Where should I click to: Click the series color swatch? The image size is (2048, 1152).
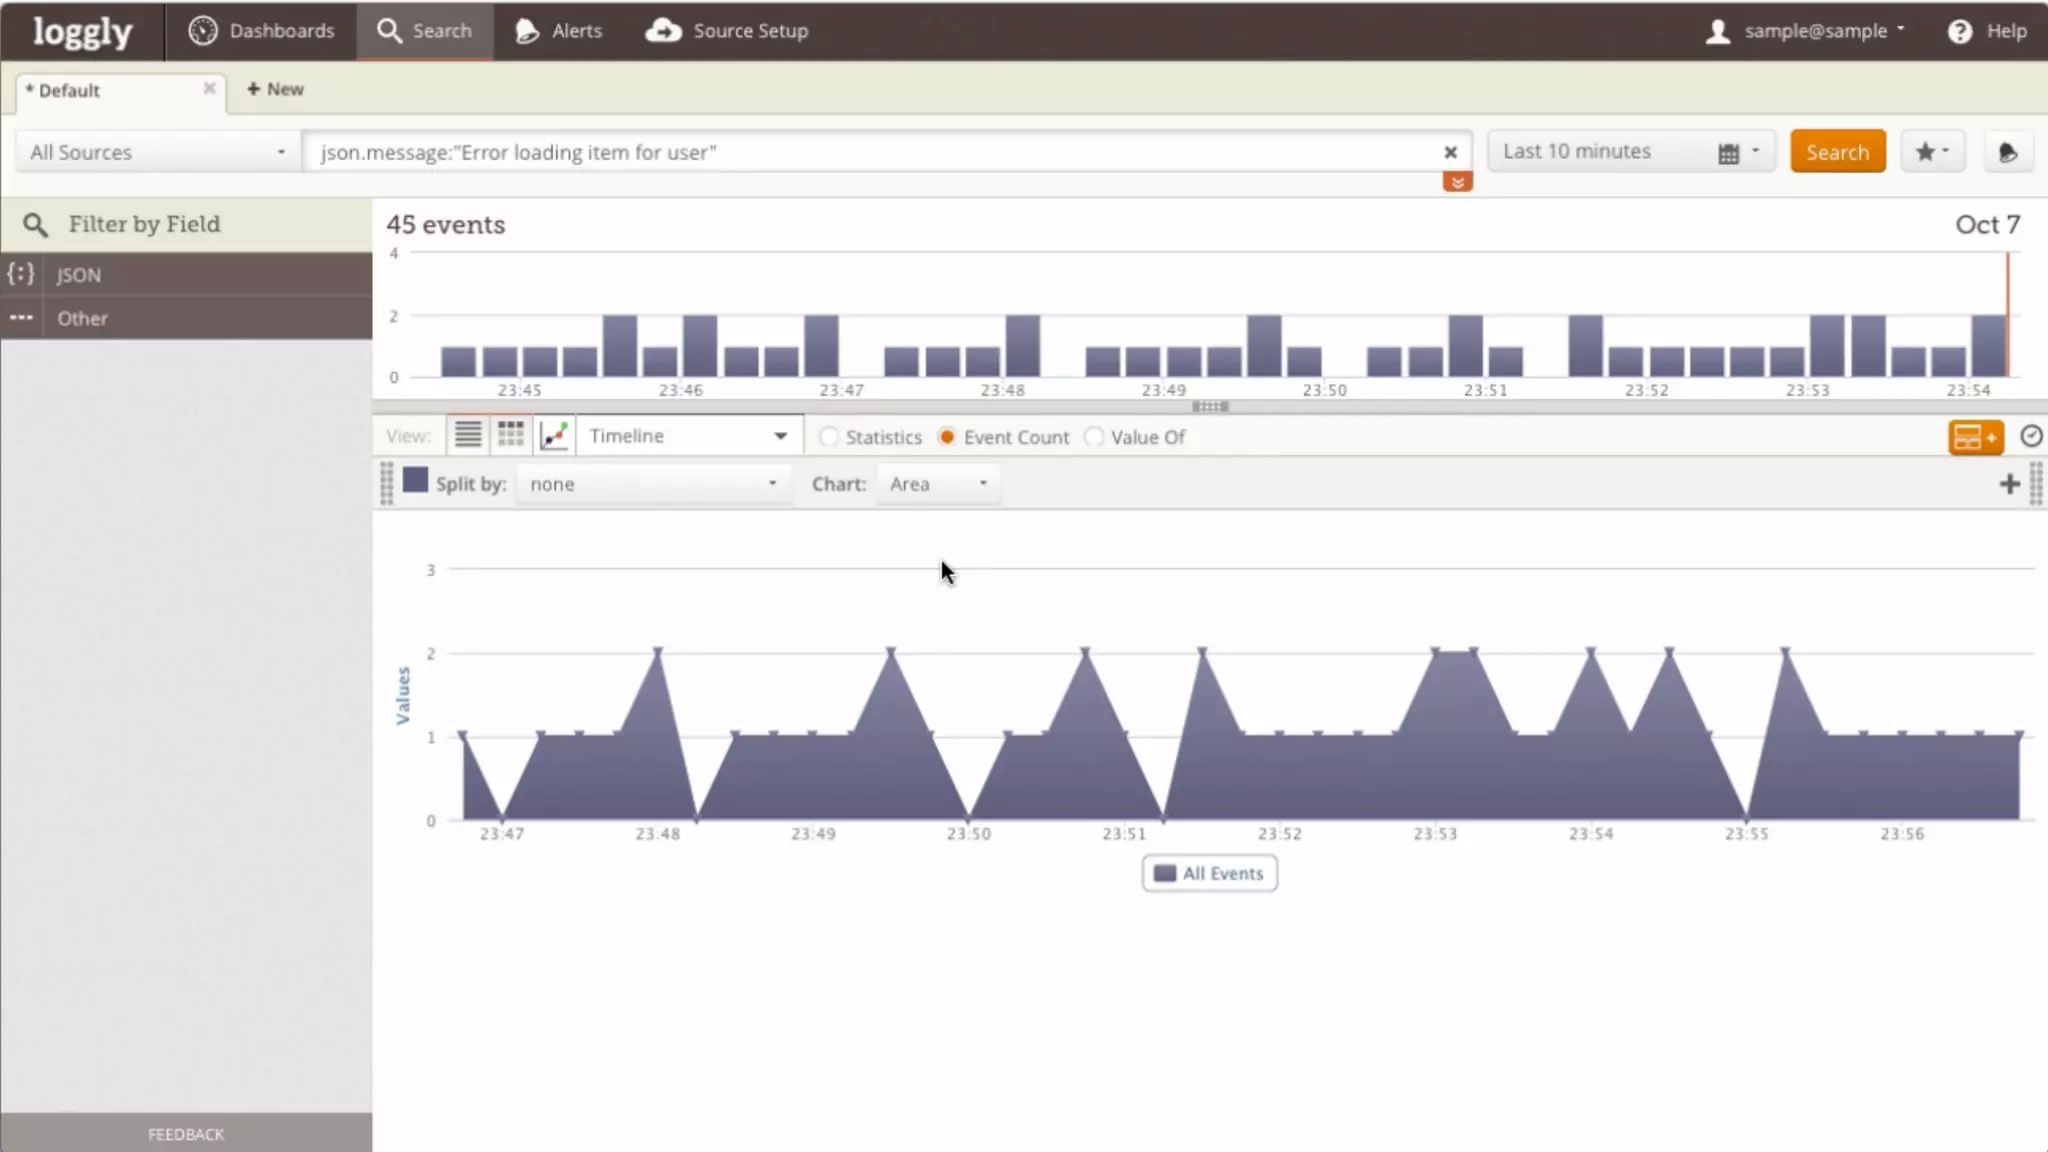(x=415, y=482)
